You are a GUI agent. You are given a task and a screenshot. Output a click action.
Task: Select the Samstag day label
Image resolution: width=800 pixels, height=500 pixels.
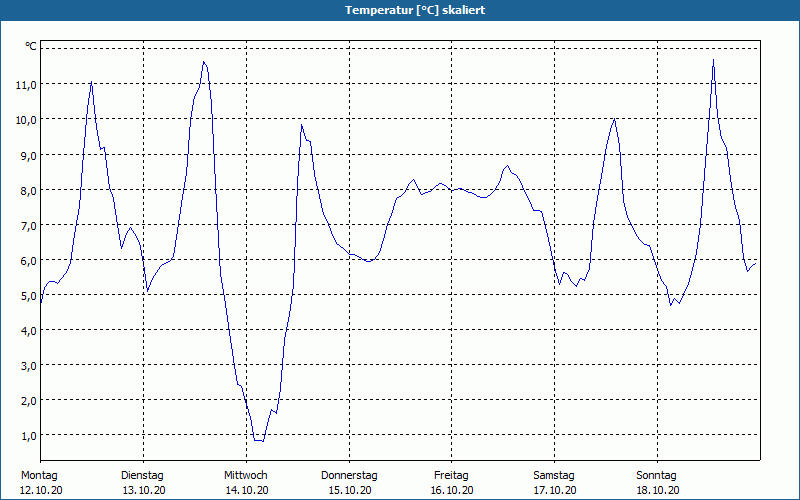click(554, 476)
